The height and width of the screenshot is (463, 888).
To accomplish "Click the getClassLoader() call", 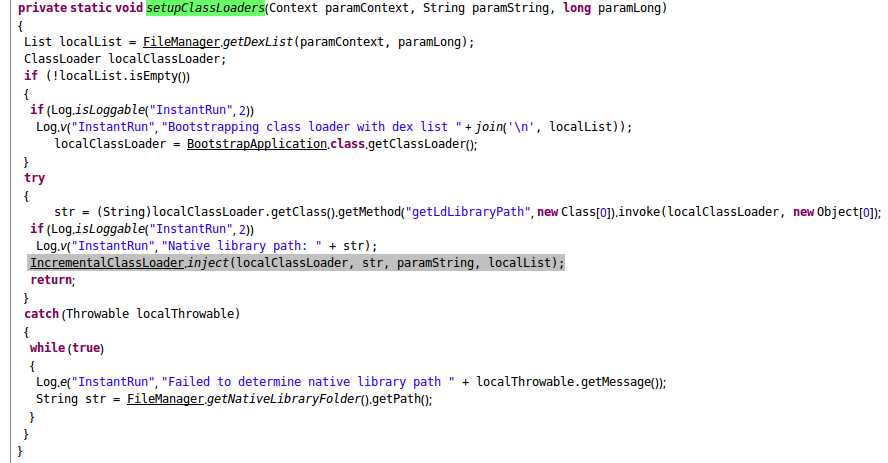I will coord(422,144).
